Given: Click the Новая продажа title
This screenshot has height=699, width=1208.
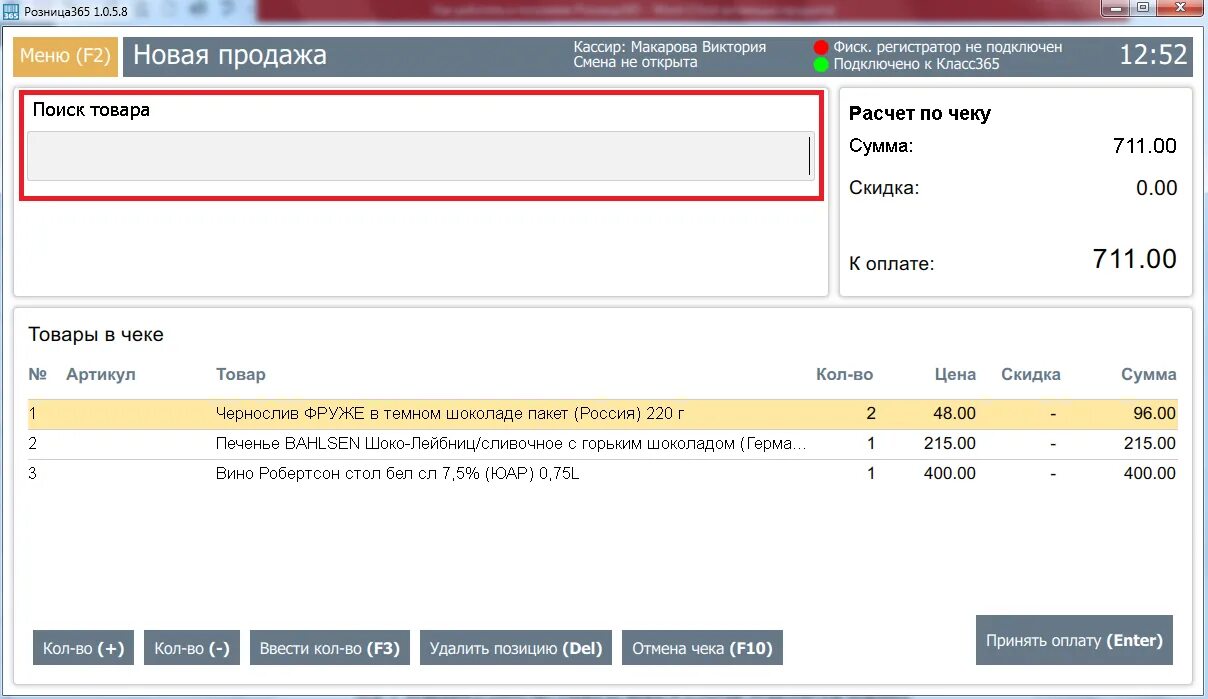Looking at the screenshot, I should coord(230,55).
